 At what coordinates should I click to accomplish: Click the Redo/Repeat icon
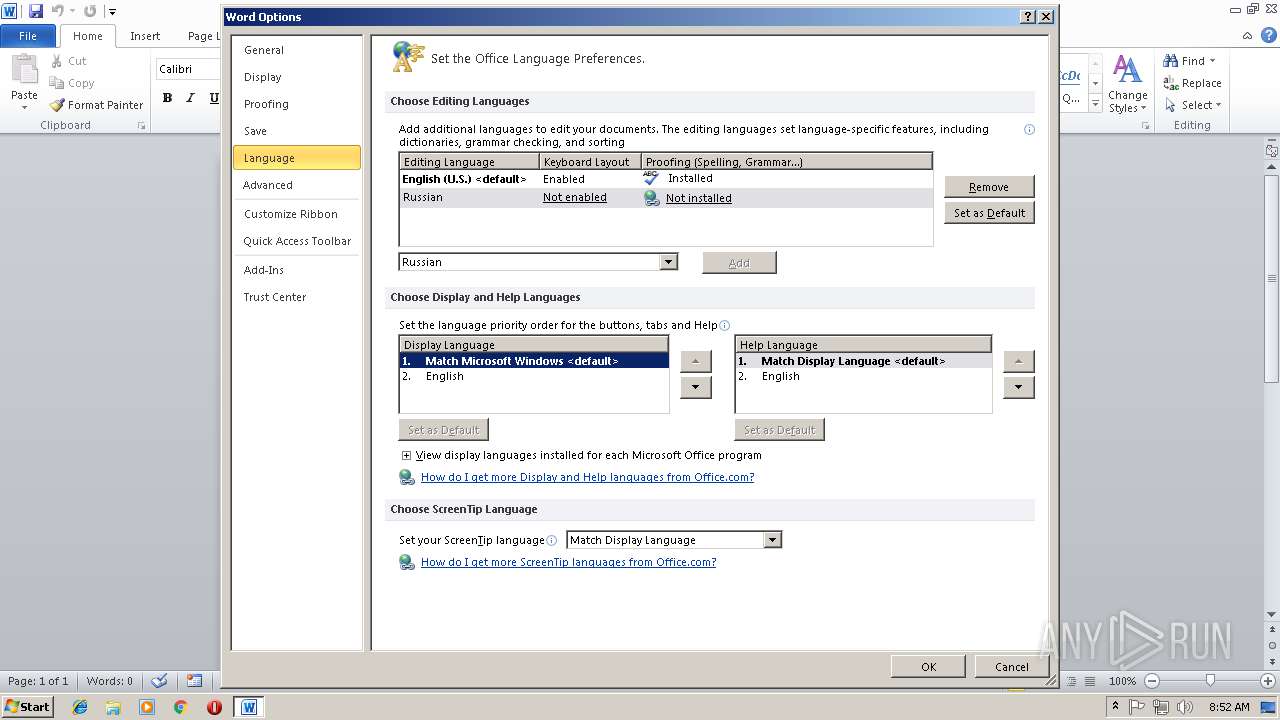[x=90, y=11]
